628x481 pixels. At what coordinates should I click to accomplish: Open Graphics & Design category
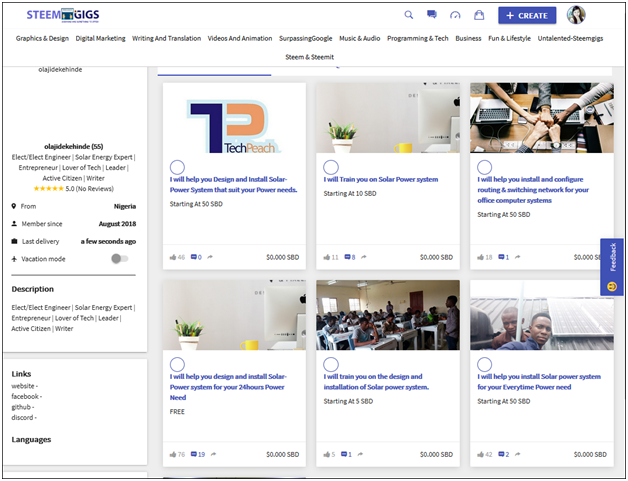pyautogui.click(x=42, y=38)
